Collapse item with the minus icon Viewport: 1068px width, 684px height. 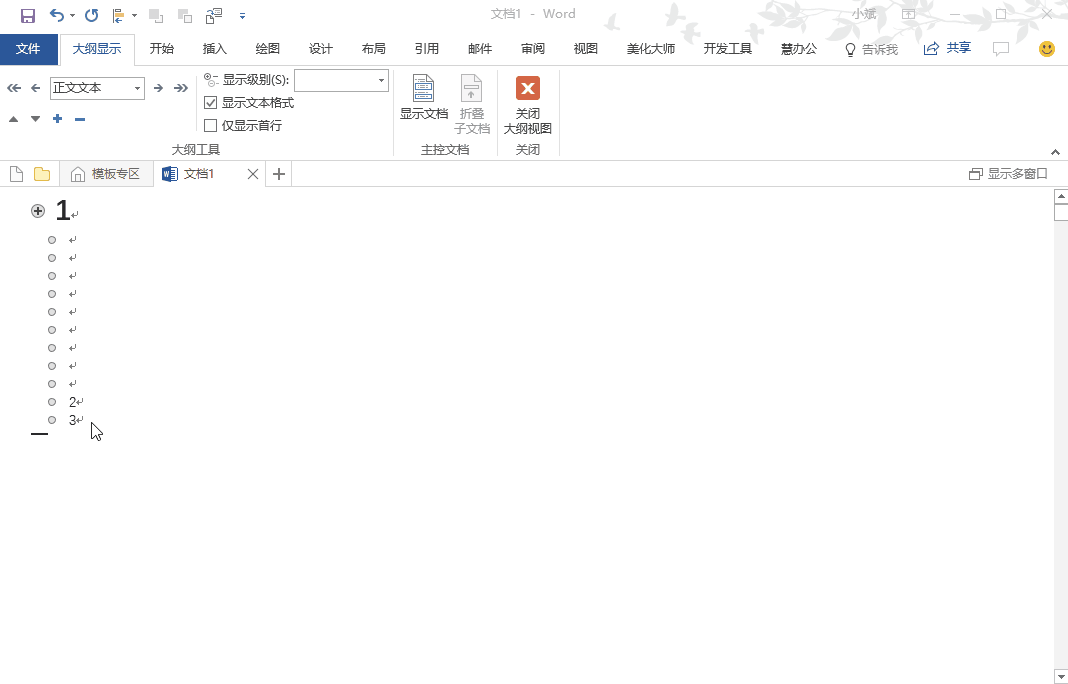pos(80,119)
